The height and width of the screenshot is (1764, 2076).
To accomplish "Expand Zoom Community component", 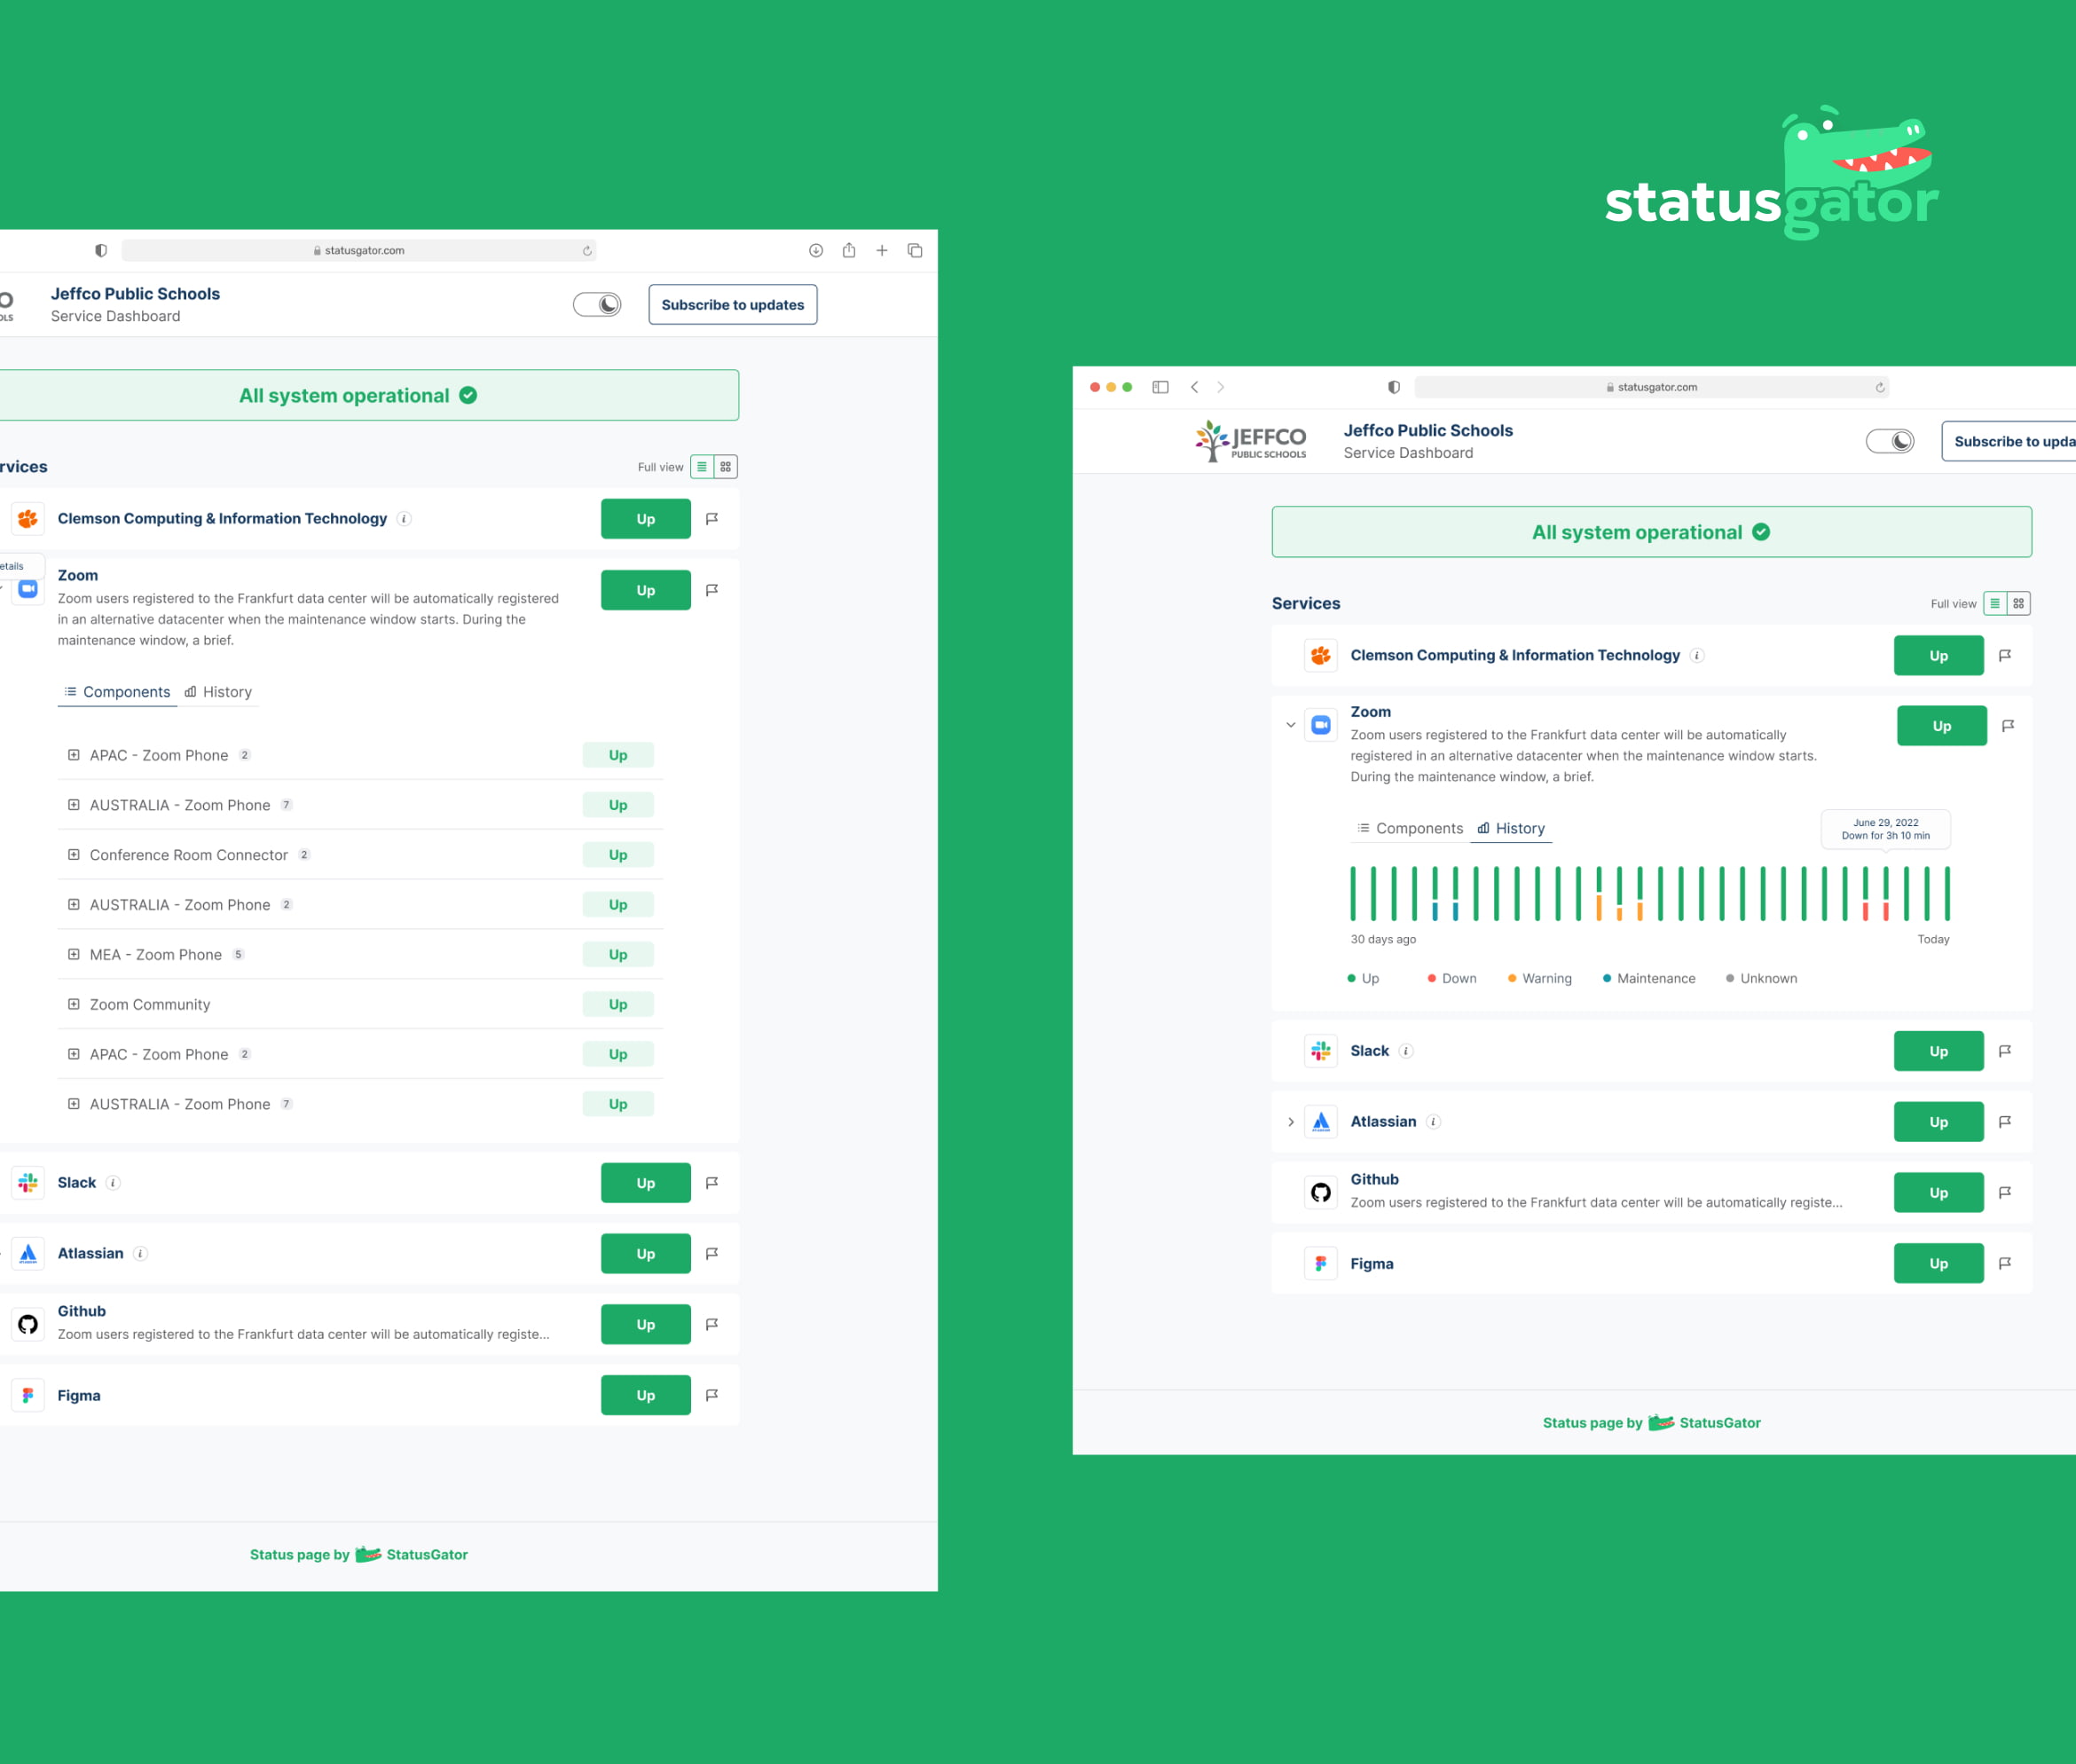I will [74, 1004].
